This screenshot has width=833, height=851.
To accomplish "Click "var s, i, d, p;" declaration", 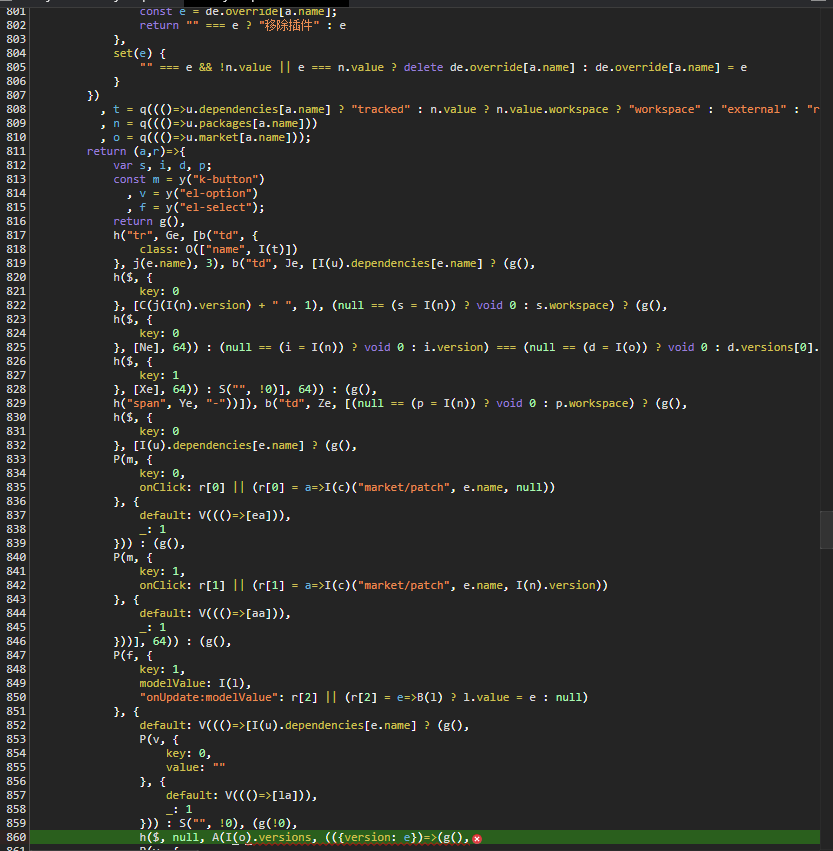I will pyautogui.click(x=163, y=166).
